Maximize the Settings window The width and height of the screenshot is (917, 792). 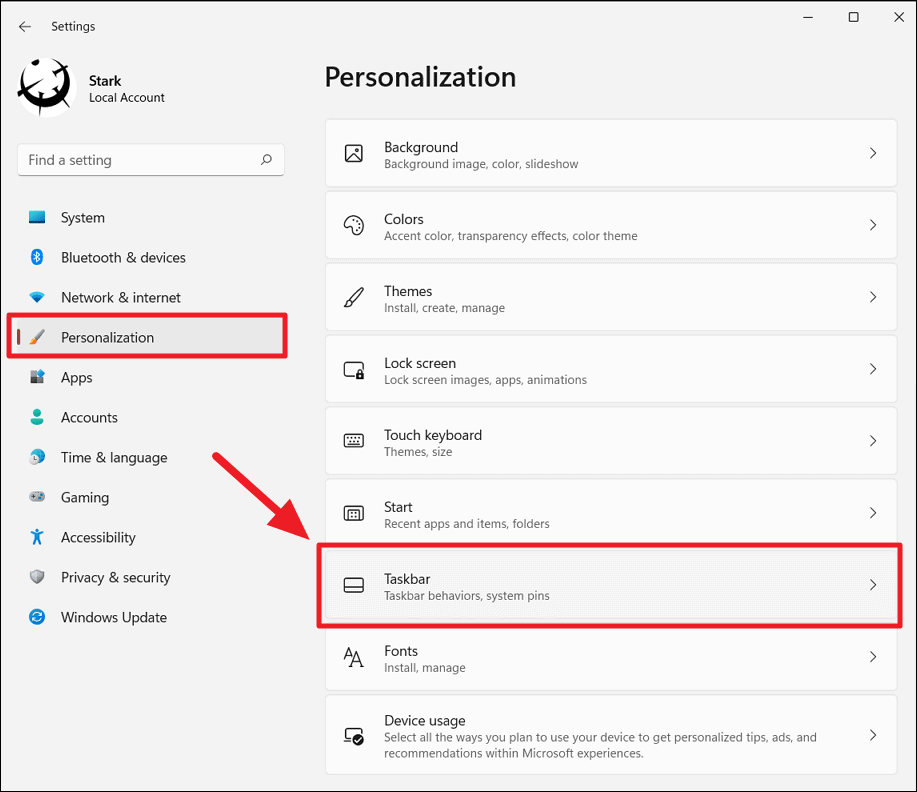tap(854, 17)
